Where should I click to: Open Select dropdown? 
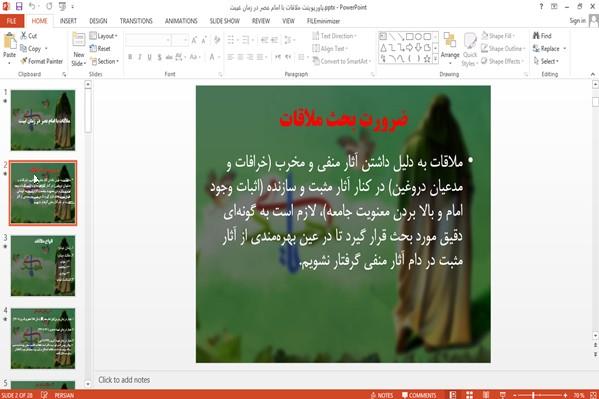tap(546, 61)
